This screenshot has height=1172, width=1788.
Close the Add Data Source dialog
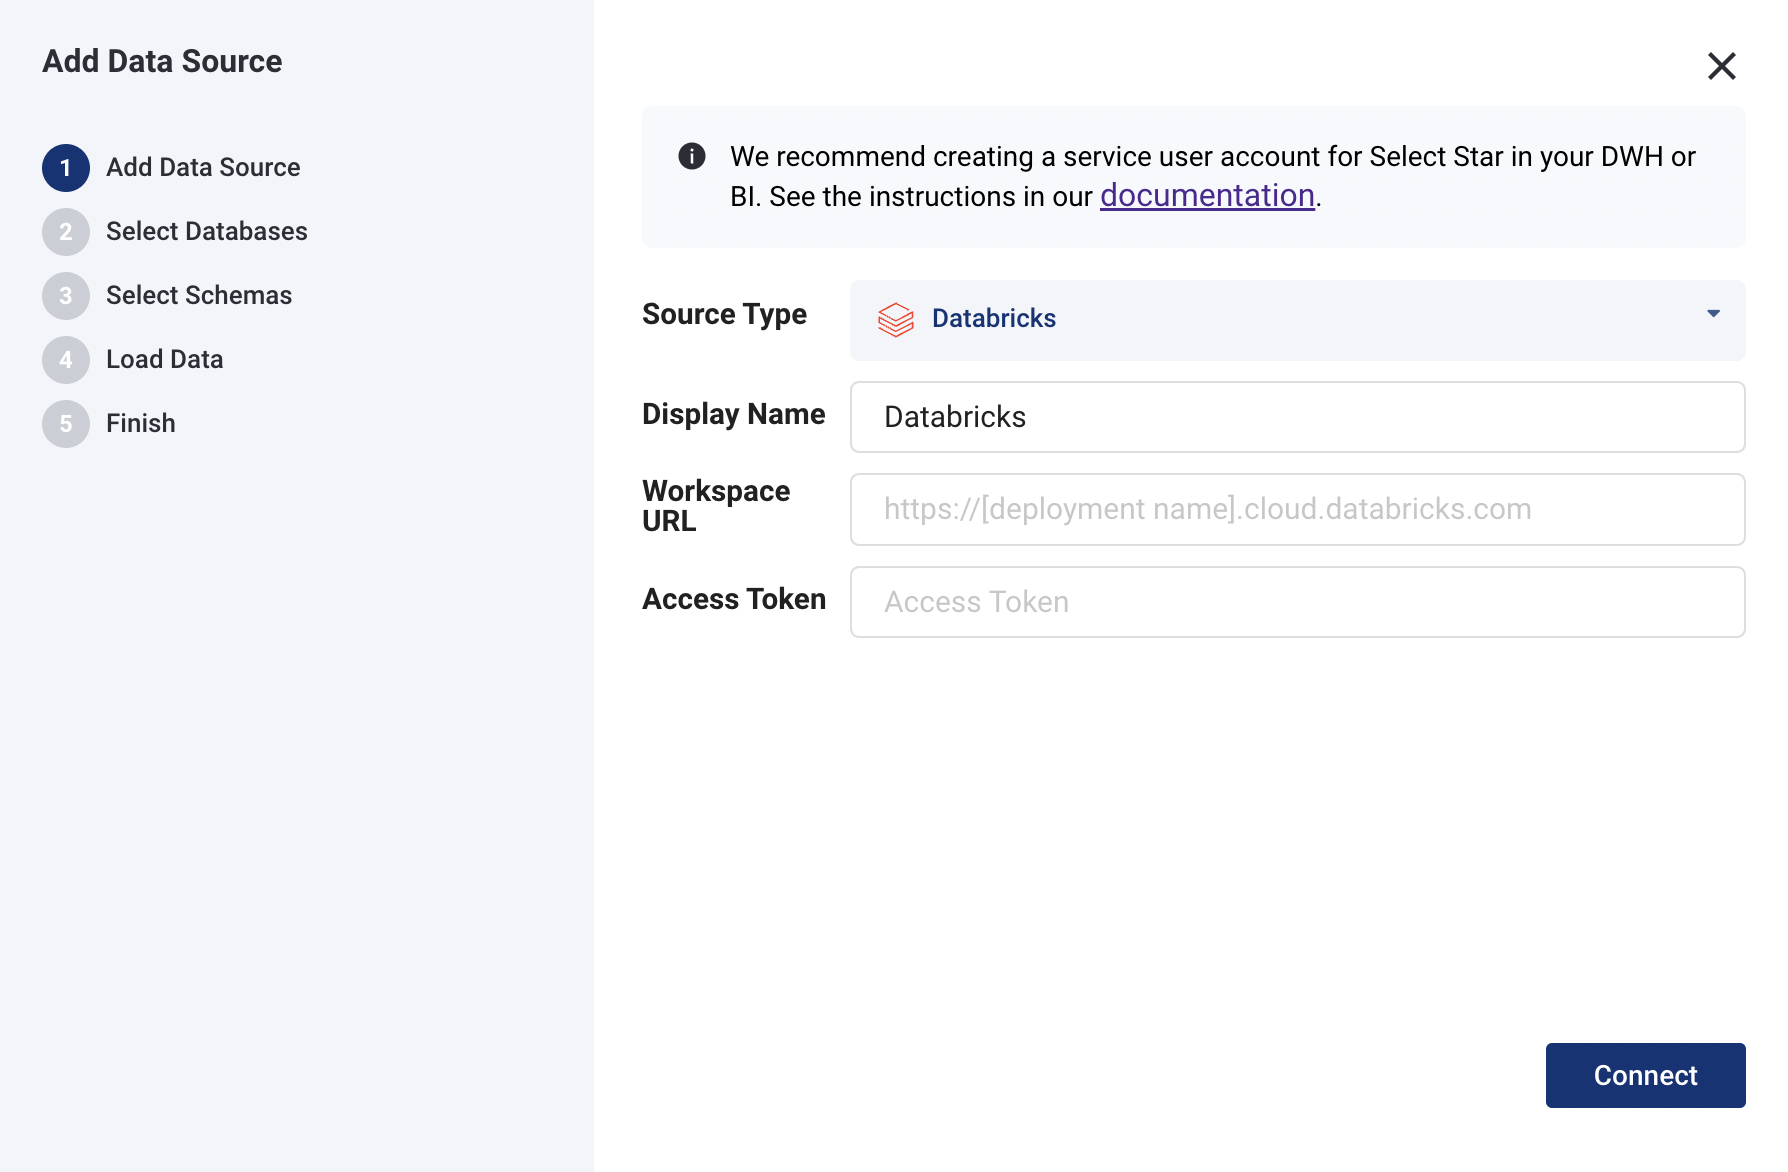click(1721, 66)
